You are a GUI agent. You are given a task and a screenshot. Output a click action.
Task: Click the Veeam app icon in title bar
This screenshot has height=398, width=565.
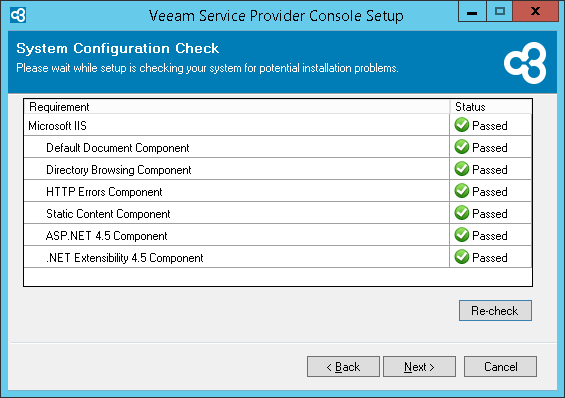pyautogui.click(x=18, y=15)
